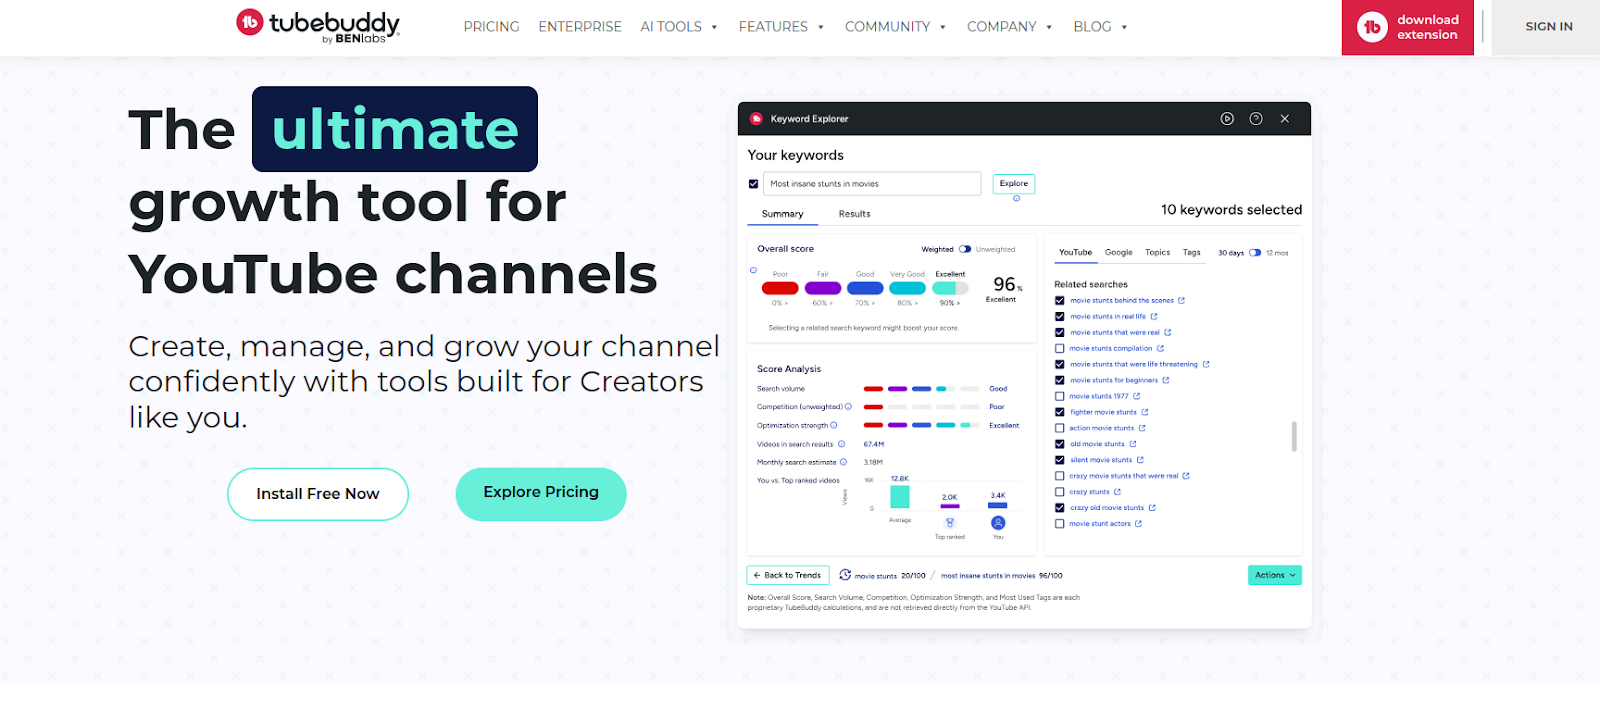Uncheck the 'fighter movie stunts' checkbox
Screen dimensions: 1600x723
(1060, 412)
